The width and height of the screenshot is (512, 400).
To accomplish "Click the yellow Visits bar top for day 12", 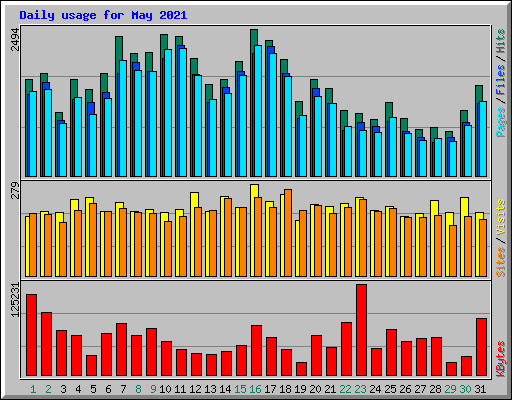I will coord(194,199).
